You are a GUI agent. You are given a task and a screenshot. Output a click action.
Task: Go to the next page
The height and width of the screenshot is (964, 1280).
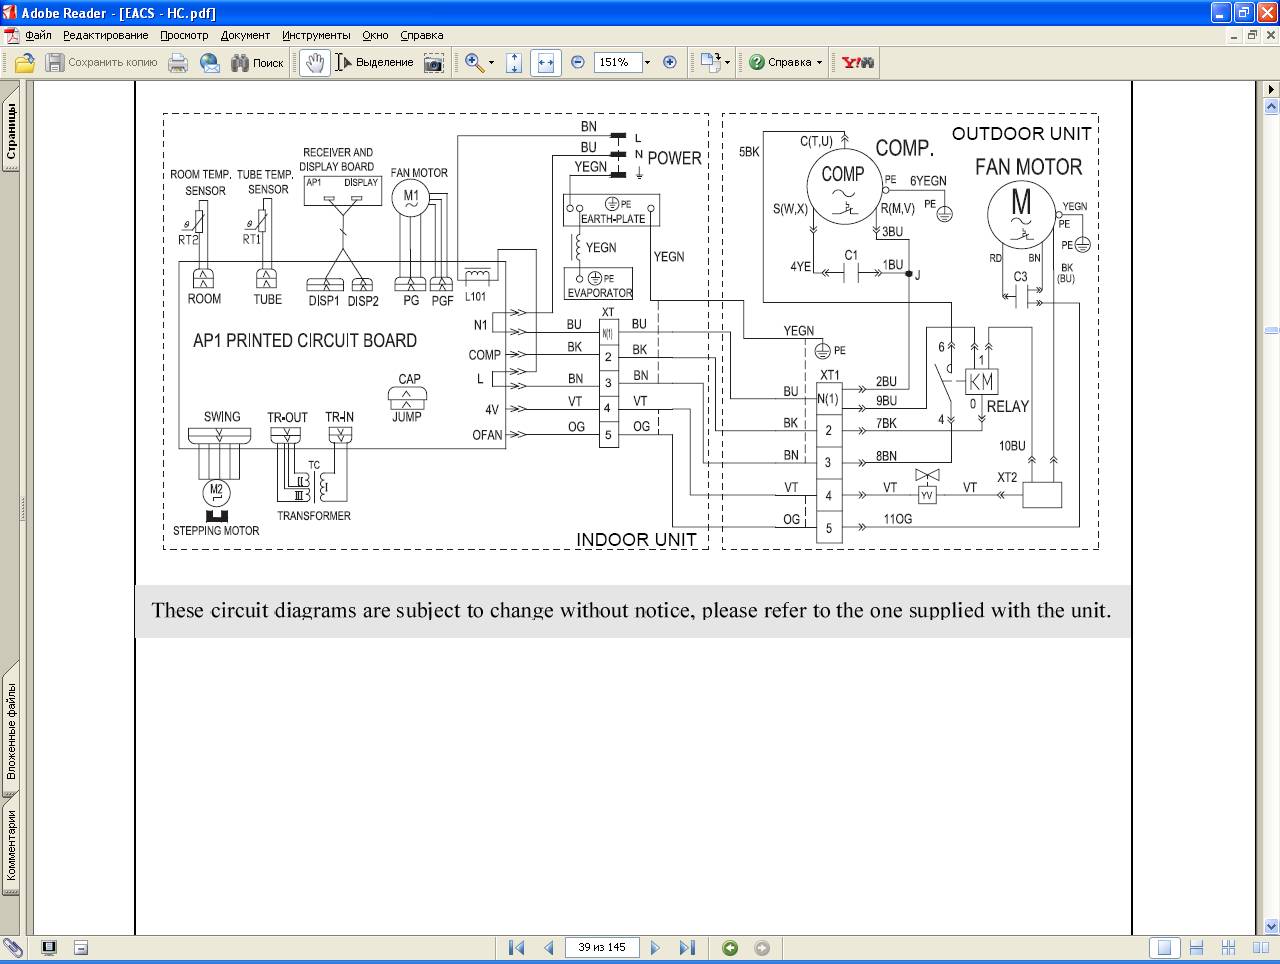[x=656, y=948]
